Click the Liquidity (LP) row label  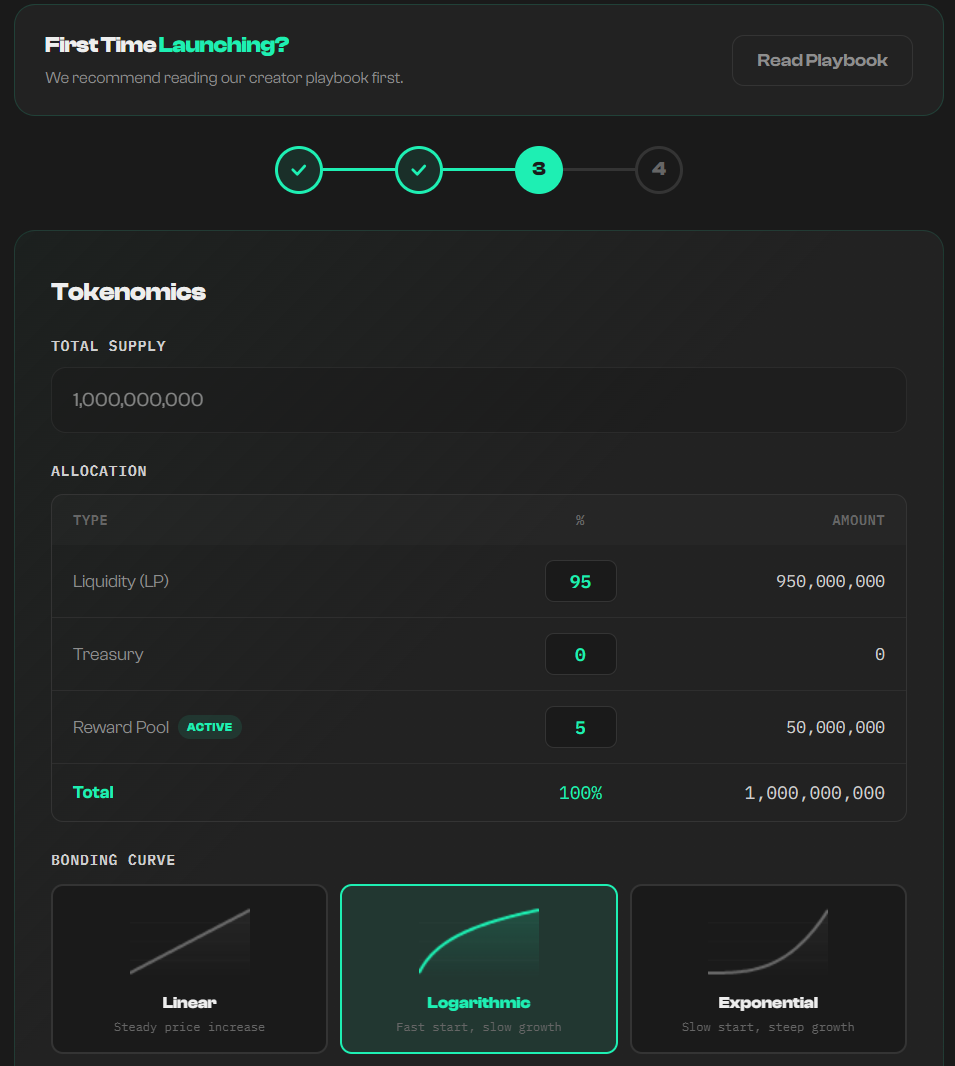(x=121, y=581)
